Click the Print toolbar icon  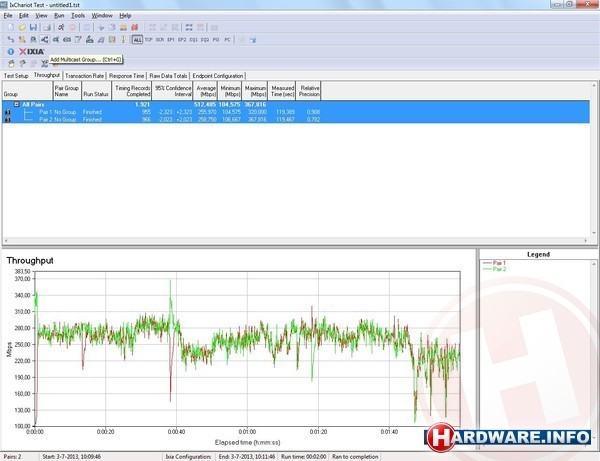point(46,27)
